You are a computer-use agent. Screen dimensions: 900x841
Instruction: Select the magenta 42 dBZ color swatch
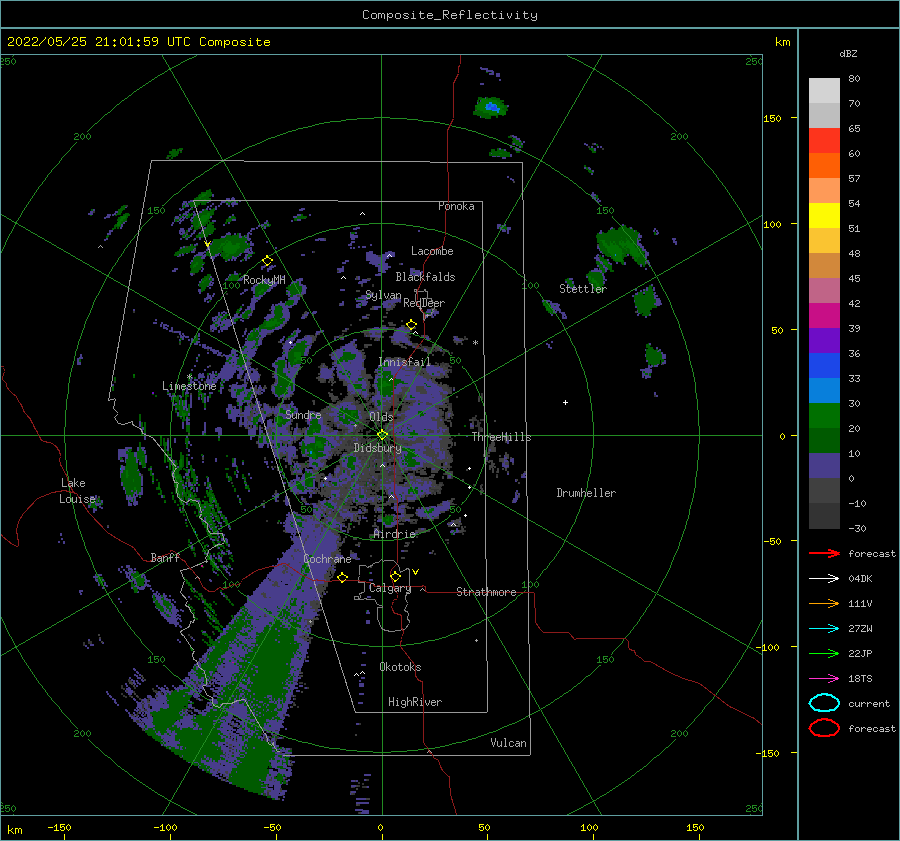(x=824, y=315)
